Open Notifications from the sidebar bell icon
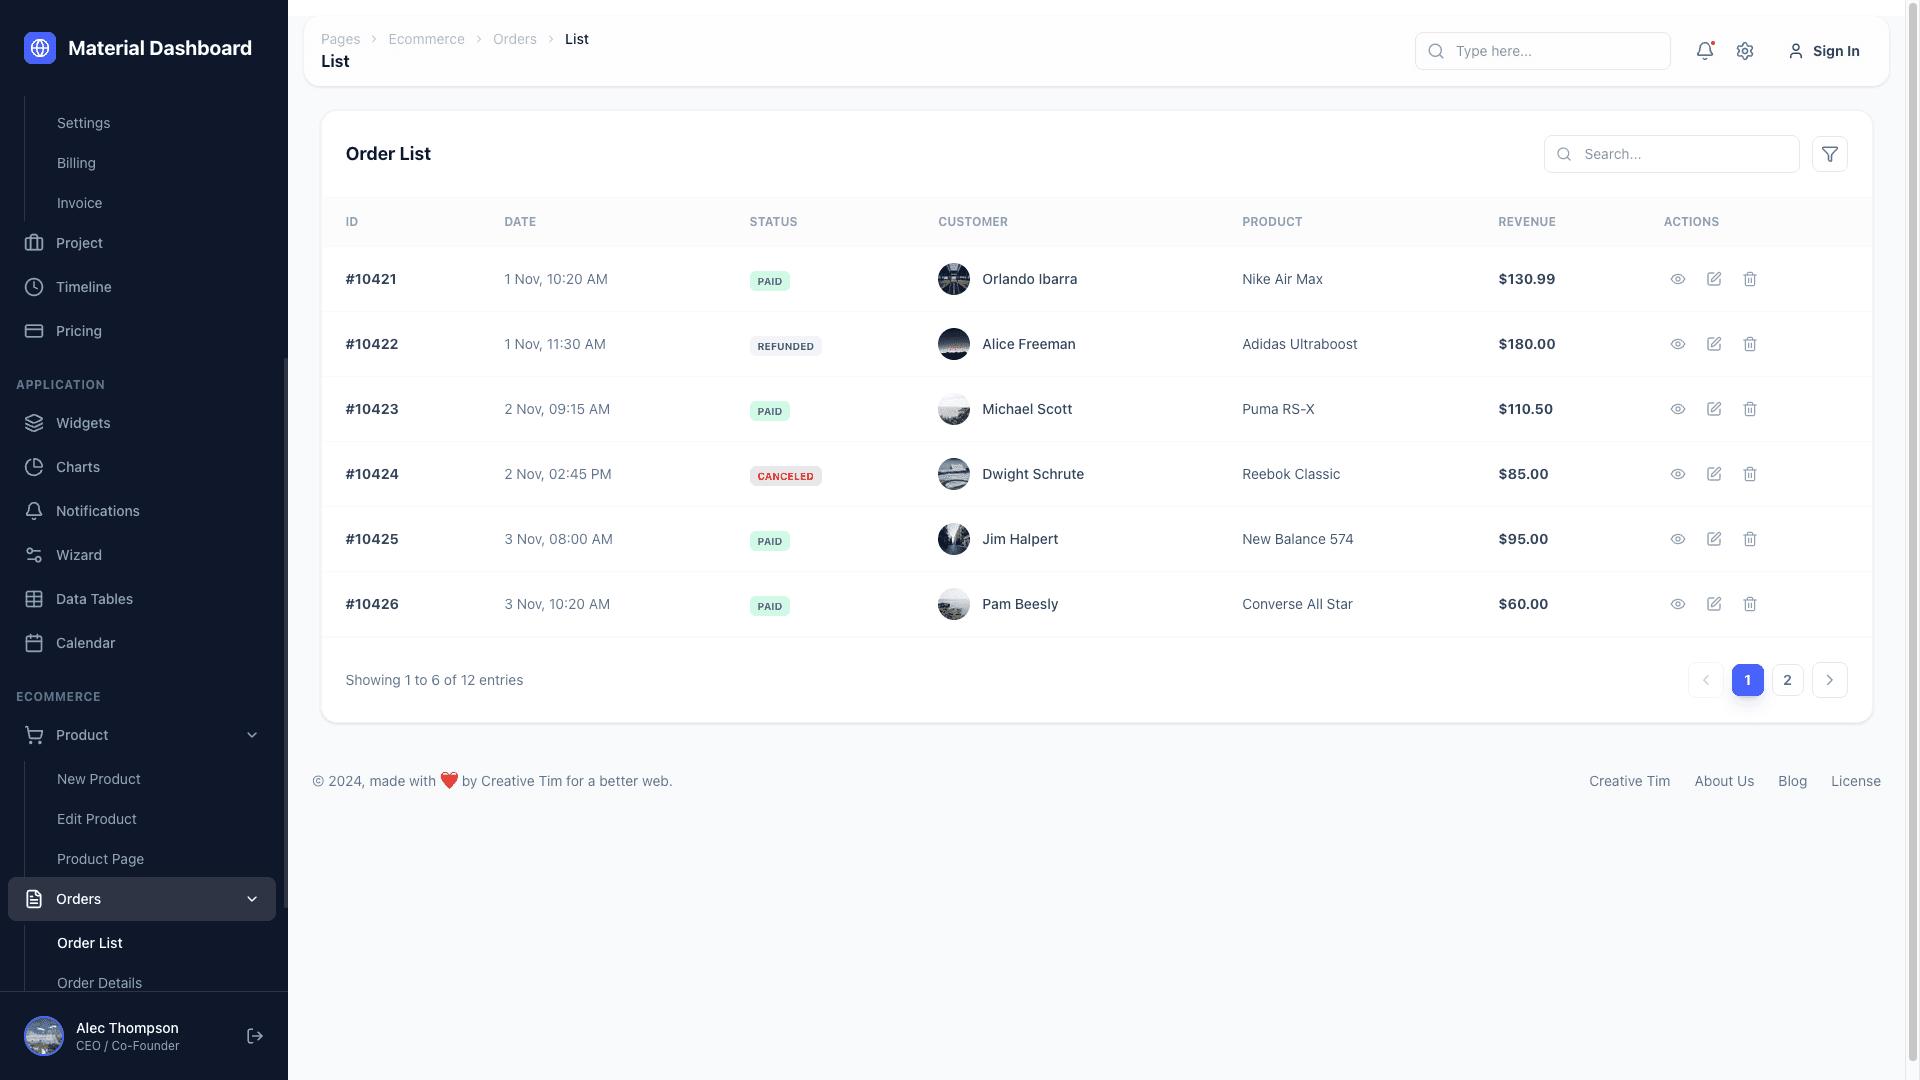The height and width of the screenshot is (1080, 1920). (x=33, y=511)
